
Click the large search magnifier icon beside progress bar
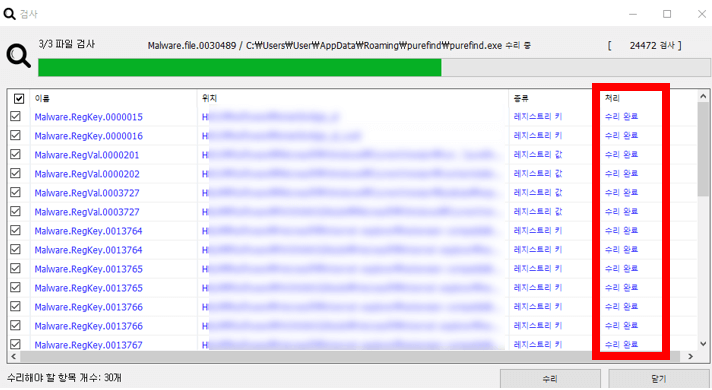tap(19, 56)
